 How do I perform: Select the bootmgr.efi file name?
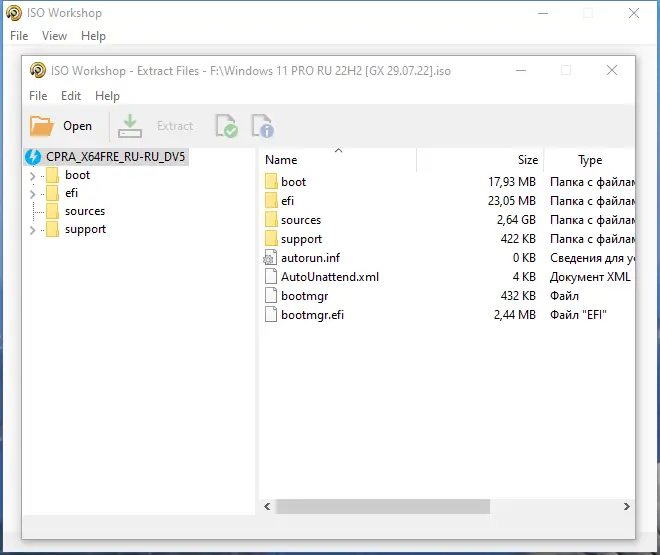tap(312, 315)
